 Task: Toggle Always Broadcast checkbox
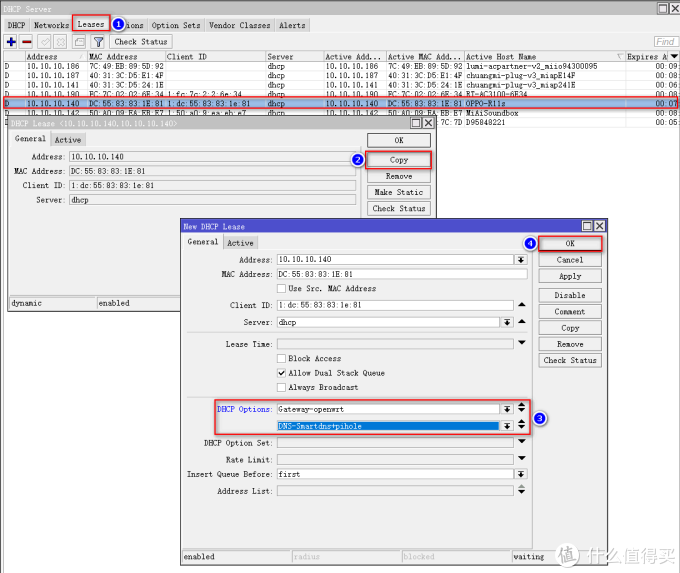(281, 387)
